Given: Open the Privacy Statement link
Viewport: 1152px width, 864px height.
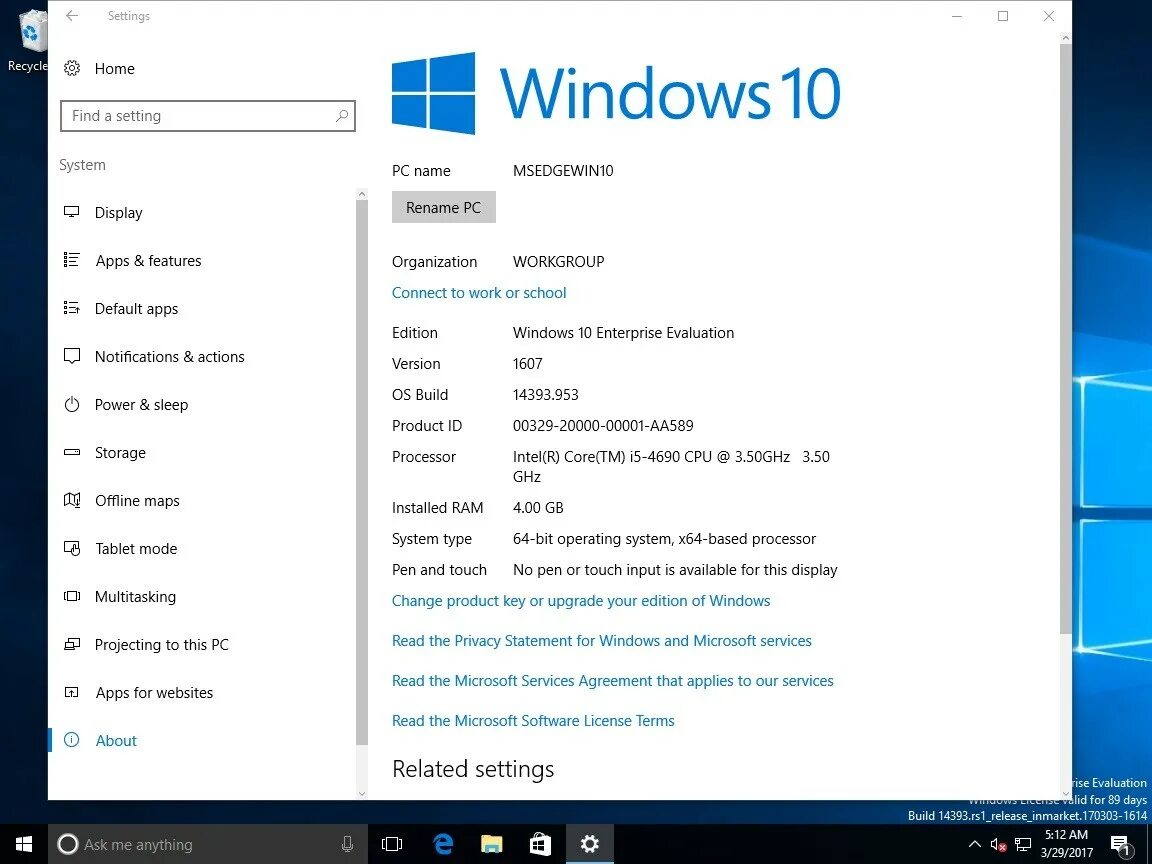Looking at the screenshot, I should [x=601, y=641].
